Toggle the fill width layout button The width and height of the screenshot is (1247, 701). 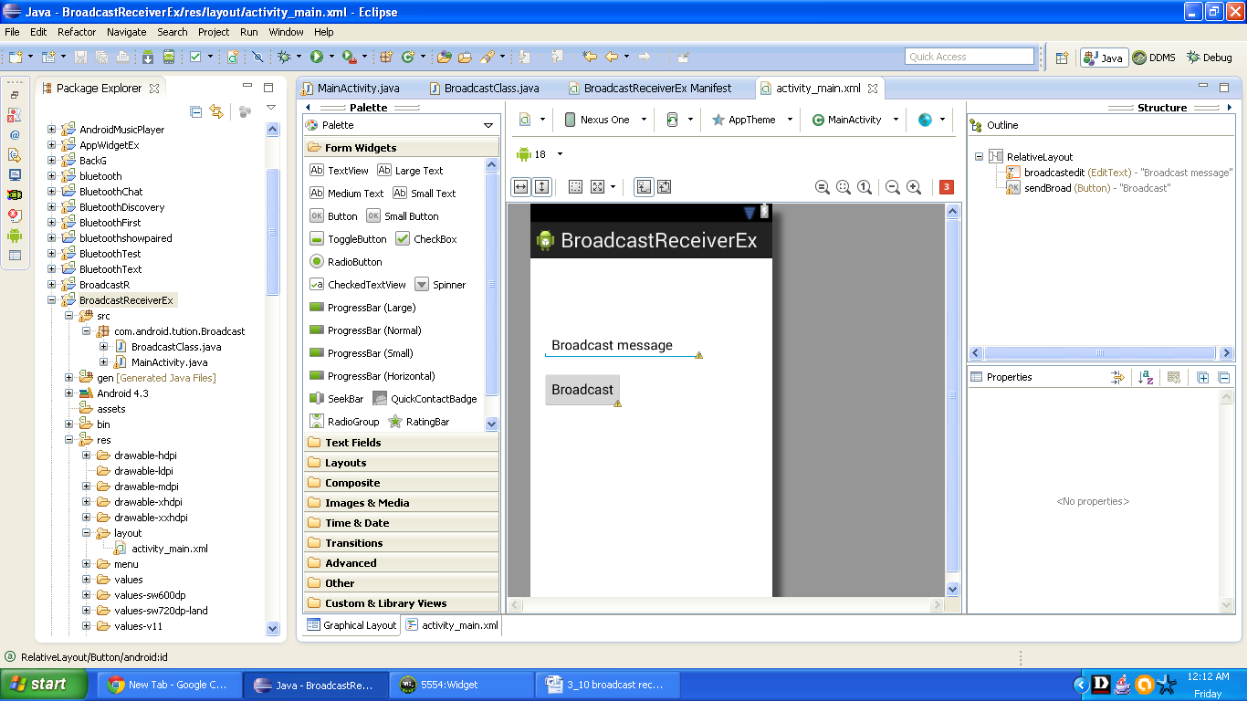[520, 187]
